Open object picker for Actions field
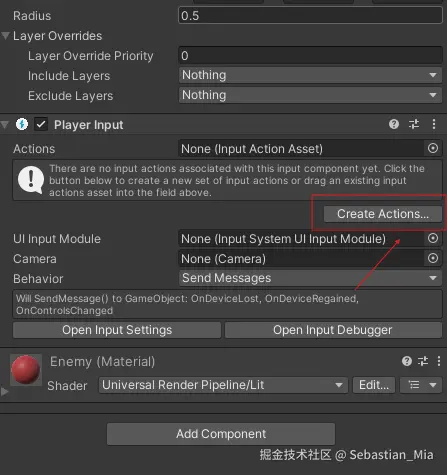The height and width of the screenshot is (475, 447). [x=433, y=148]
